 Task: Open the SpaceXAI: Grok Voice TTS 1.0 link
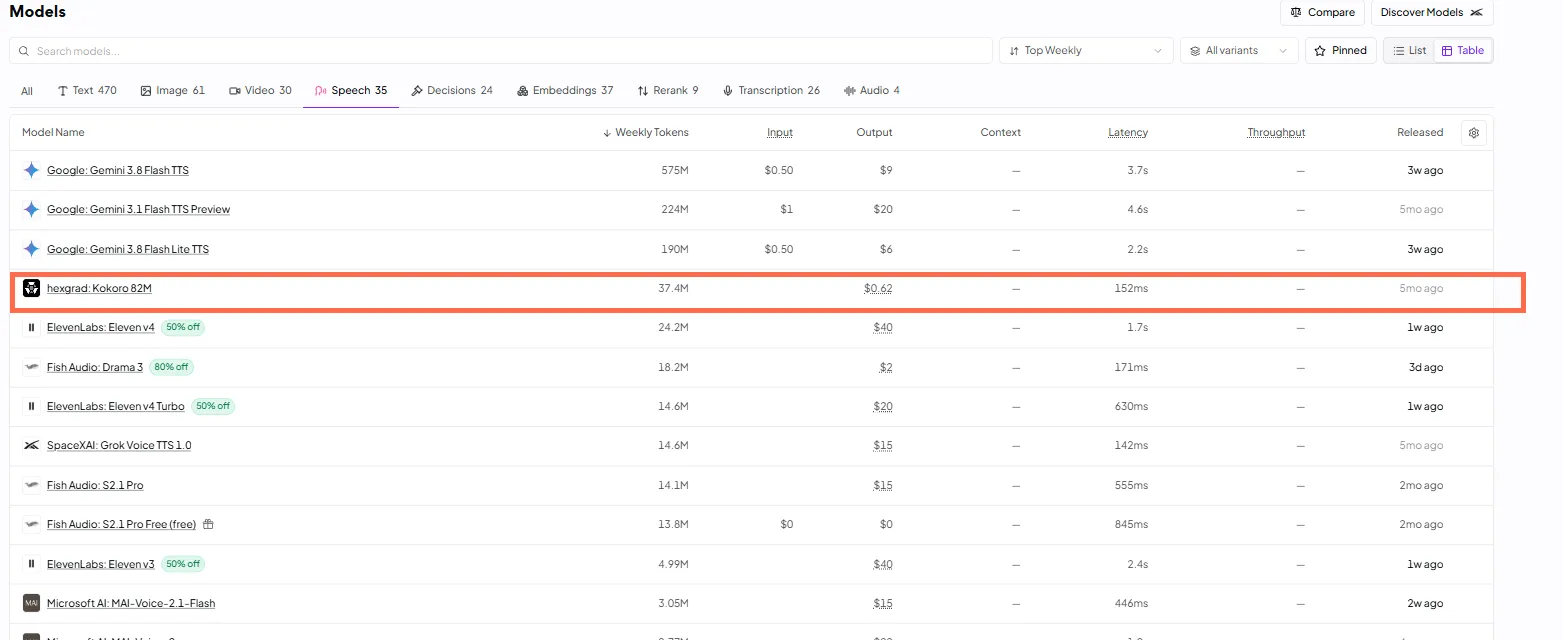[x=119, y=445]
